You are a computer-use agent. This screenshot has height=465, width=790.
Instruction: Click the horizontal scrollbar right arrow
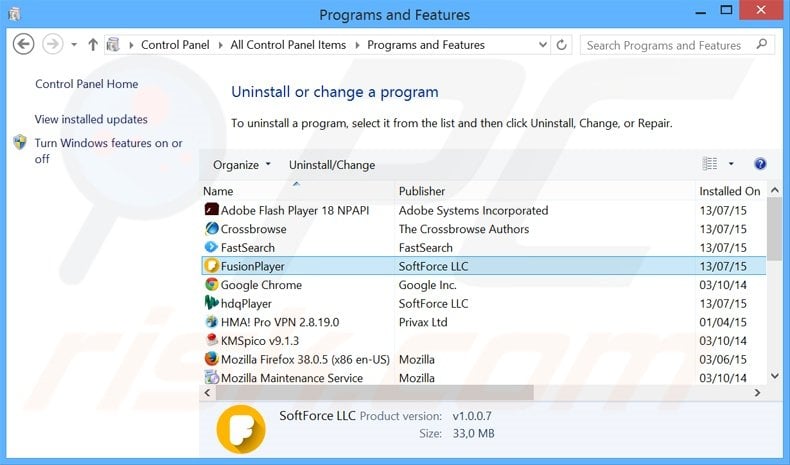point(757,392)
